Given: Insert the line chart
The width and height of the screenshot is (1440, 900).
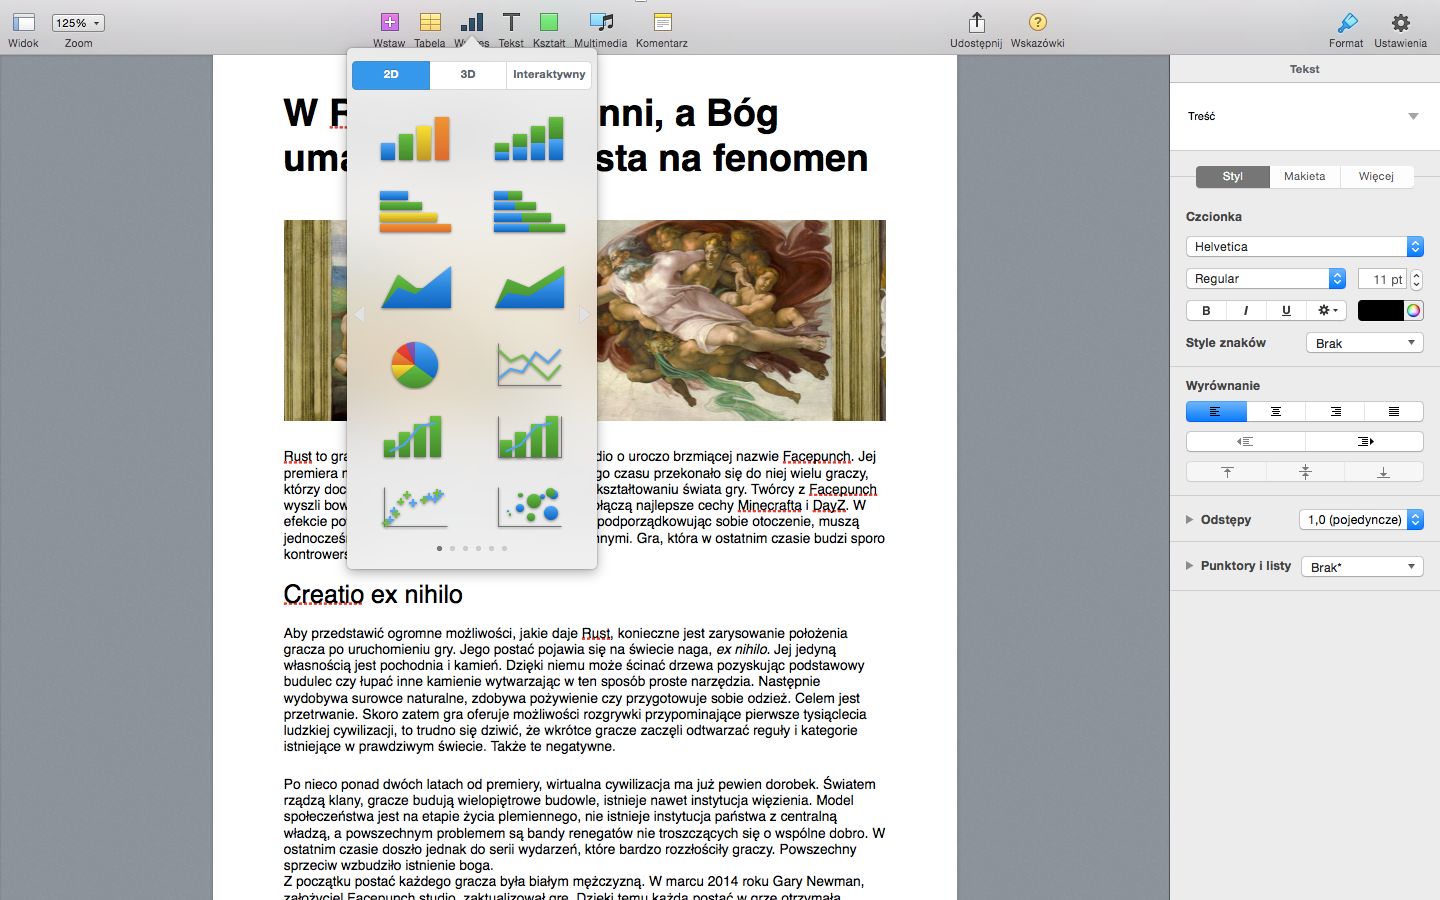Looking at the screenshot, I should [529, 364].
